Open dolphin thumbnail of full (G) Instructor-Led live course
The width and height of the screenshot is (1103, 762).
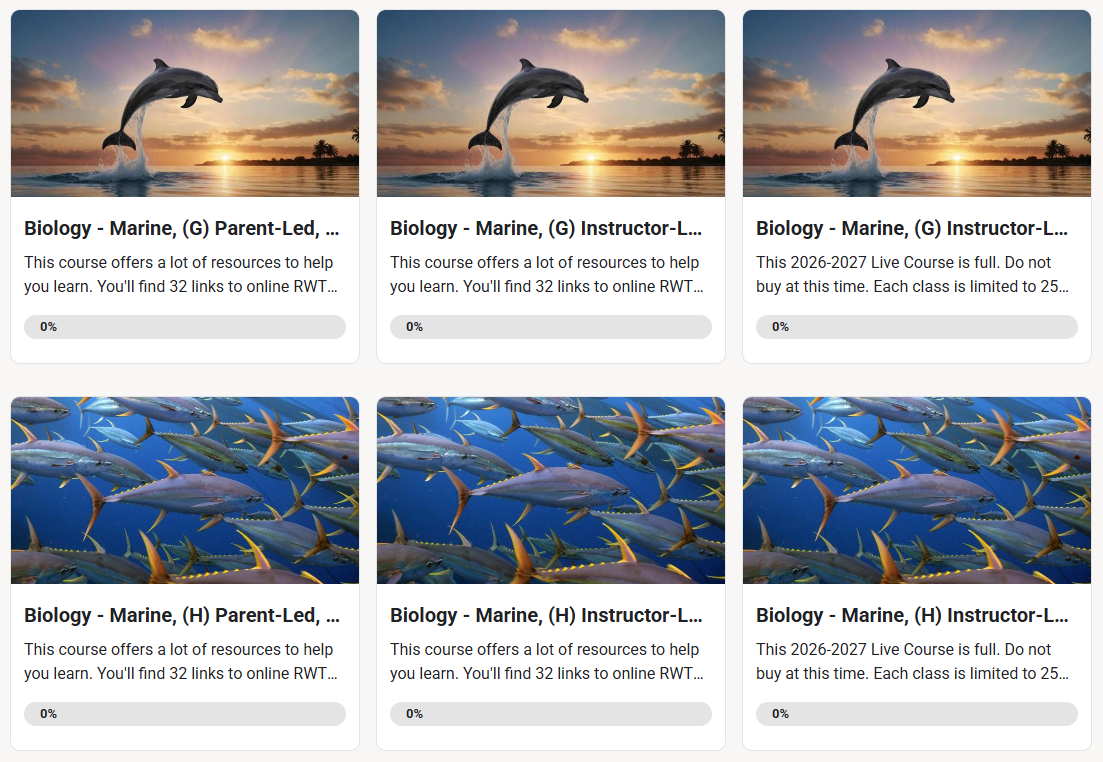tap(917, 103)
